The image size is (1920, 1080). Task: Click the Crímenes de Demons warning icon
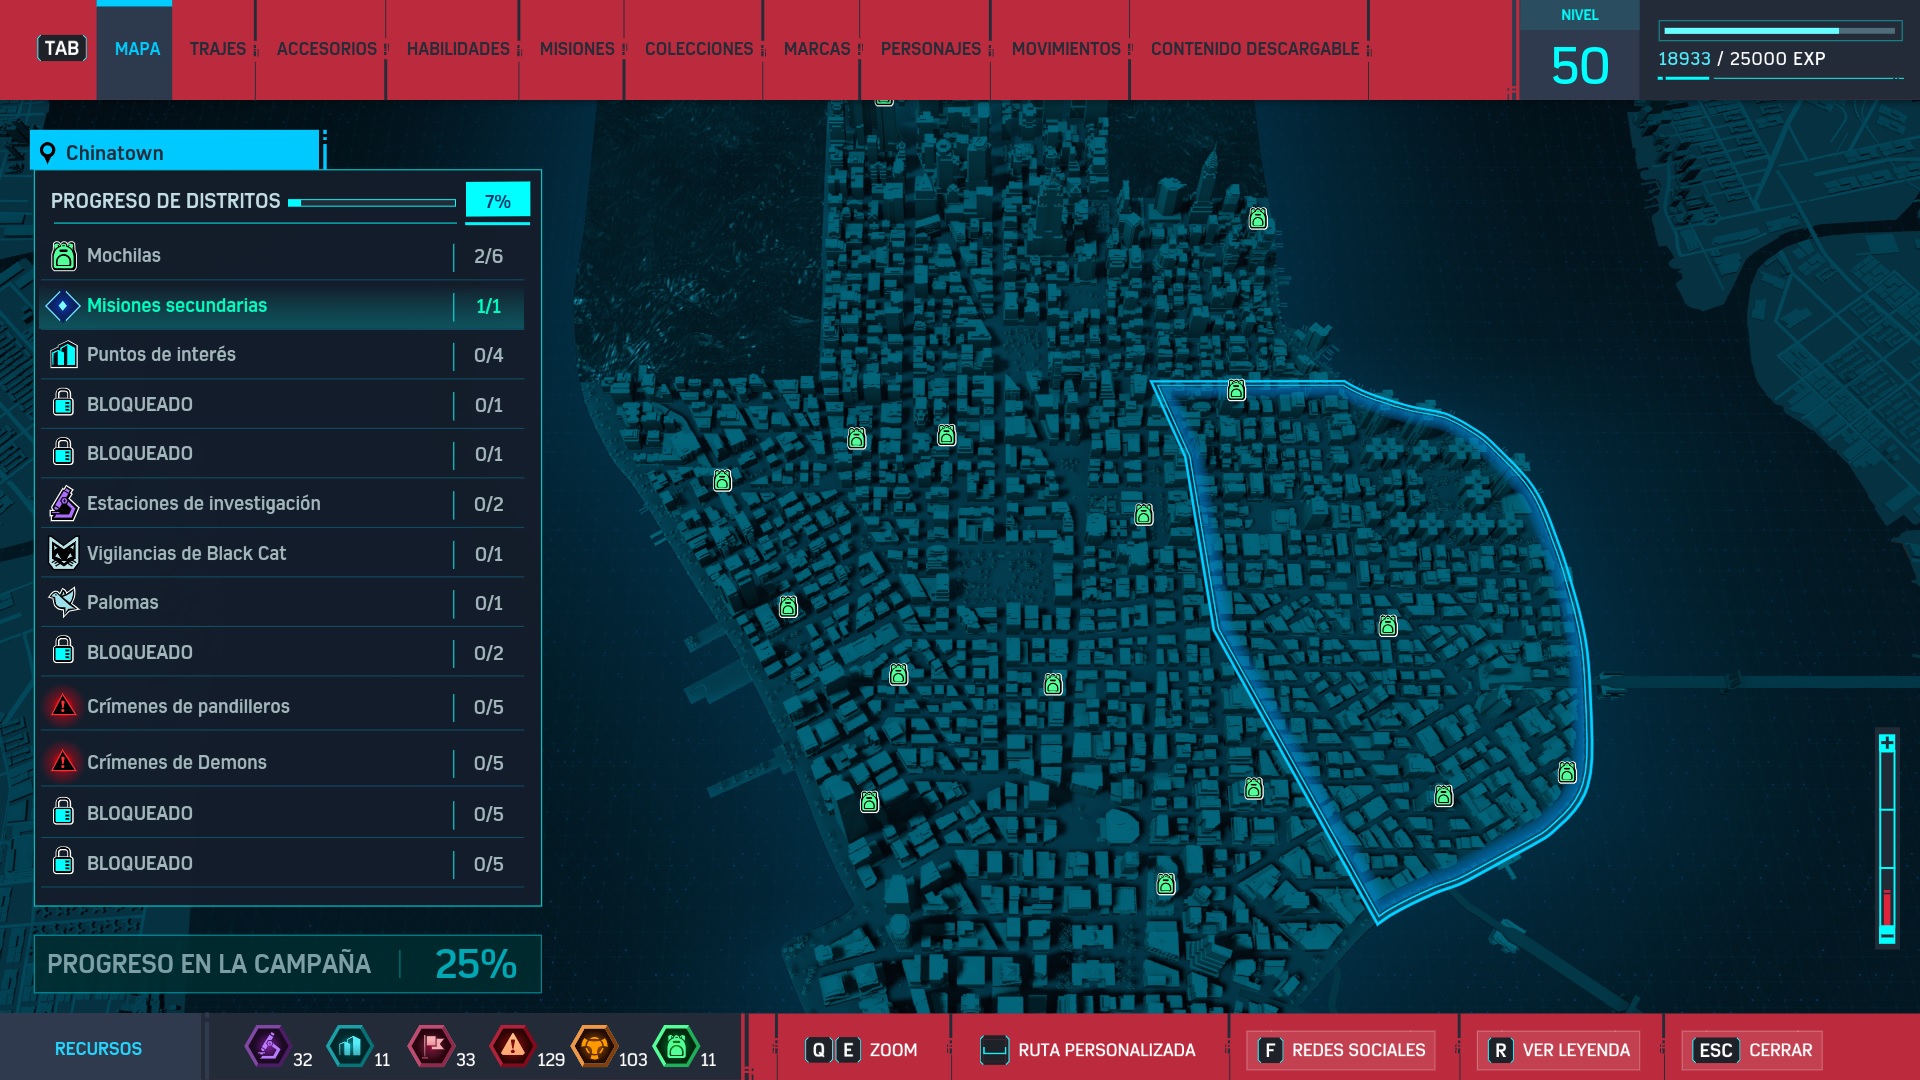pyautogui.click(x=63, y=762)
